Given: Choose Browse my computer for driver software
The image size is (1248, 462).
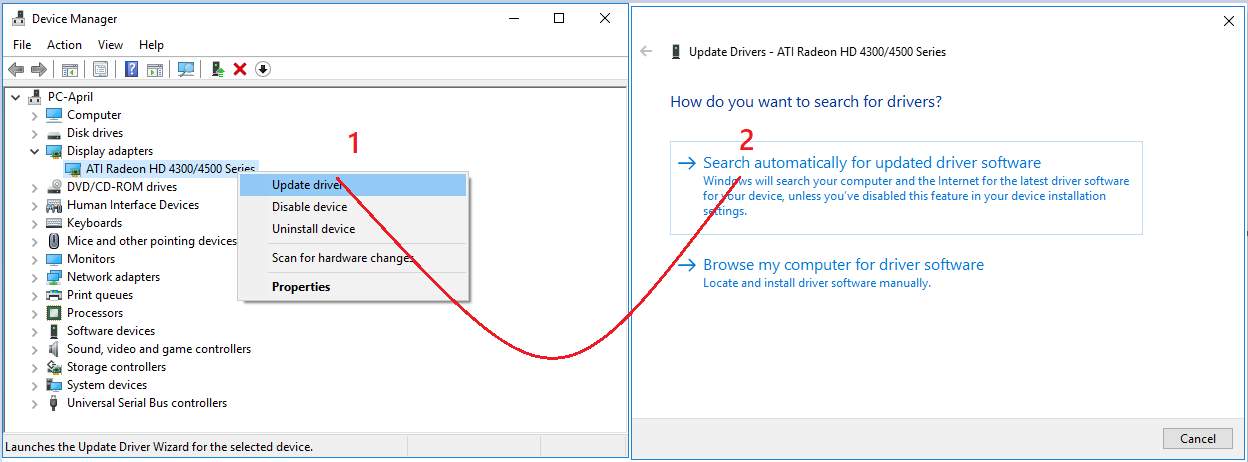Looking at the screenshot, I should pos(843,265).
